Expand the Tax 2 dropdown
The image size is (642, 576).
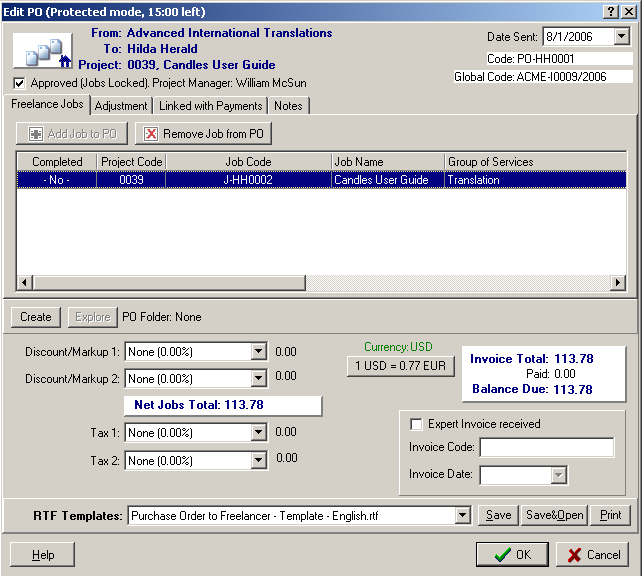click(x=259, y=461)
